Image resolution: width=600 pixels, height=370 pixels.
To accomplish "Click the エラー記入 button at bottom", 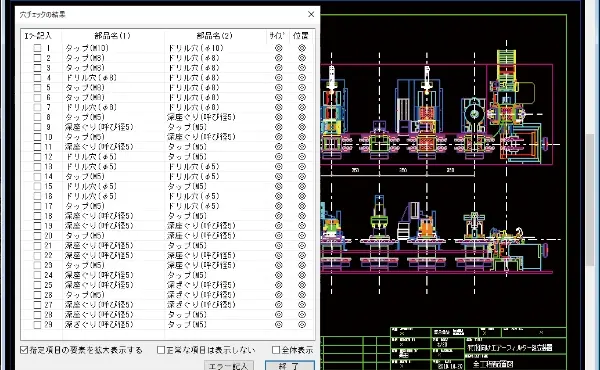I will pos(229,365).
